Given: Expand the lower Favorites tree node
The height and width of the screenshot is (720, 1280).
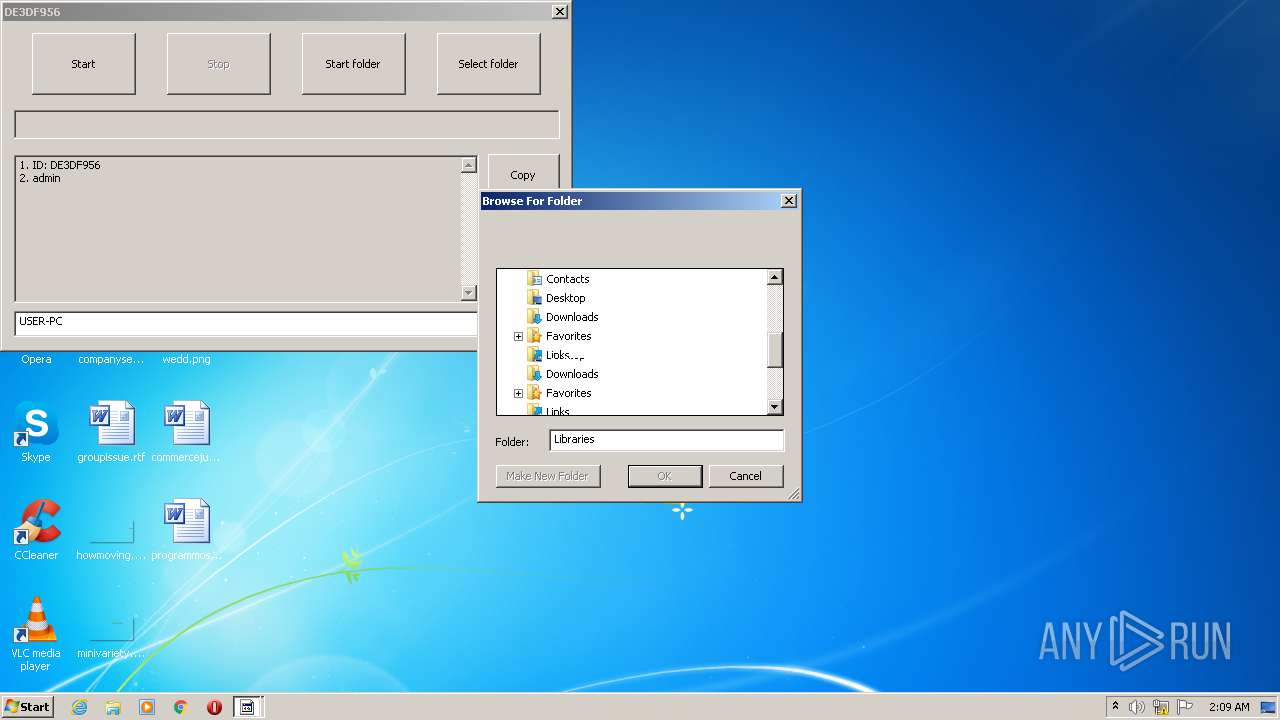Looking at the screenshot, I should 518,393.
